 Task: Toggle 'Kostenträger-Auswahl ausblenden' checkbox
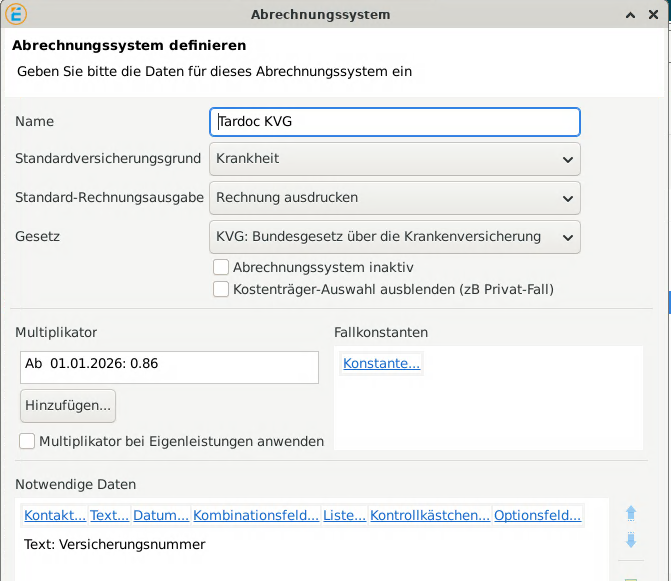click(x=222, y=289)
